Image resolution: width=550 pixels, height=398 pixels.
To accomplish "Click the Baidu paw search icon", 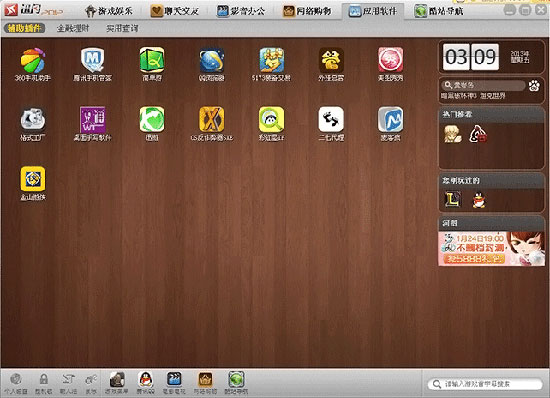I will (534, 85).
